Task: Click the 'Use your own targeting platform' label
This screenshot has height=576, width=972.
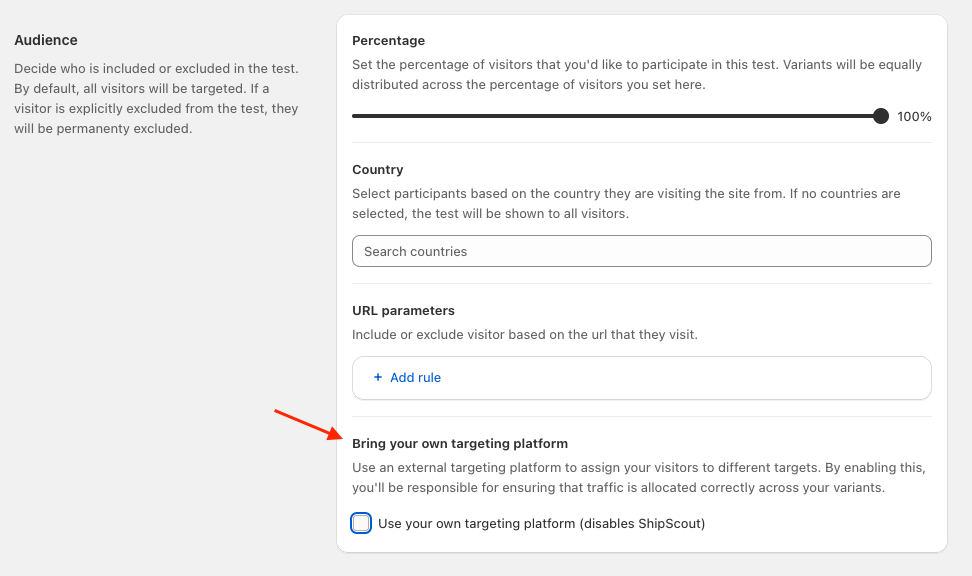Action: click(541, 523)
